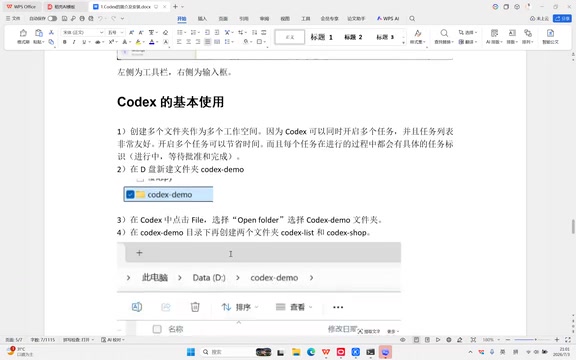Click the Cut scissors icon

click(x=51, y=32)
